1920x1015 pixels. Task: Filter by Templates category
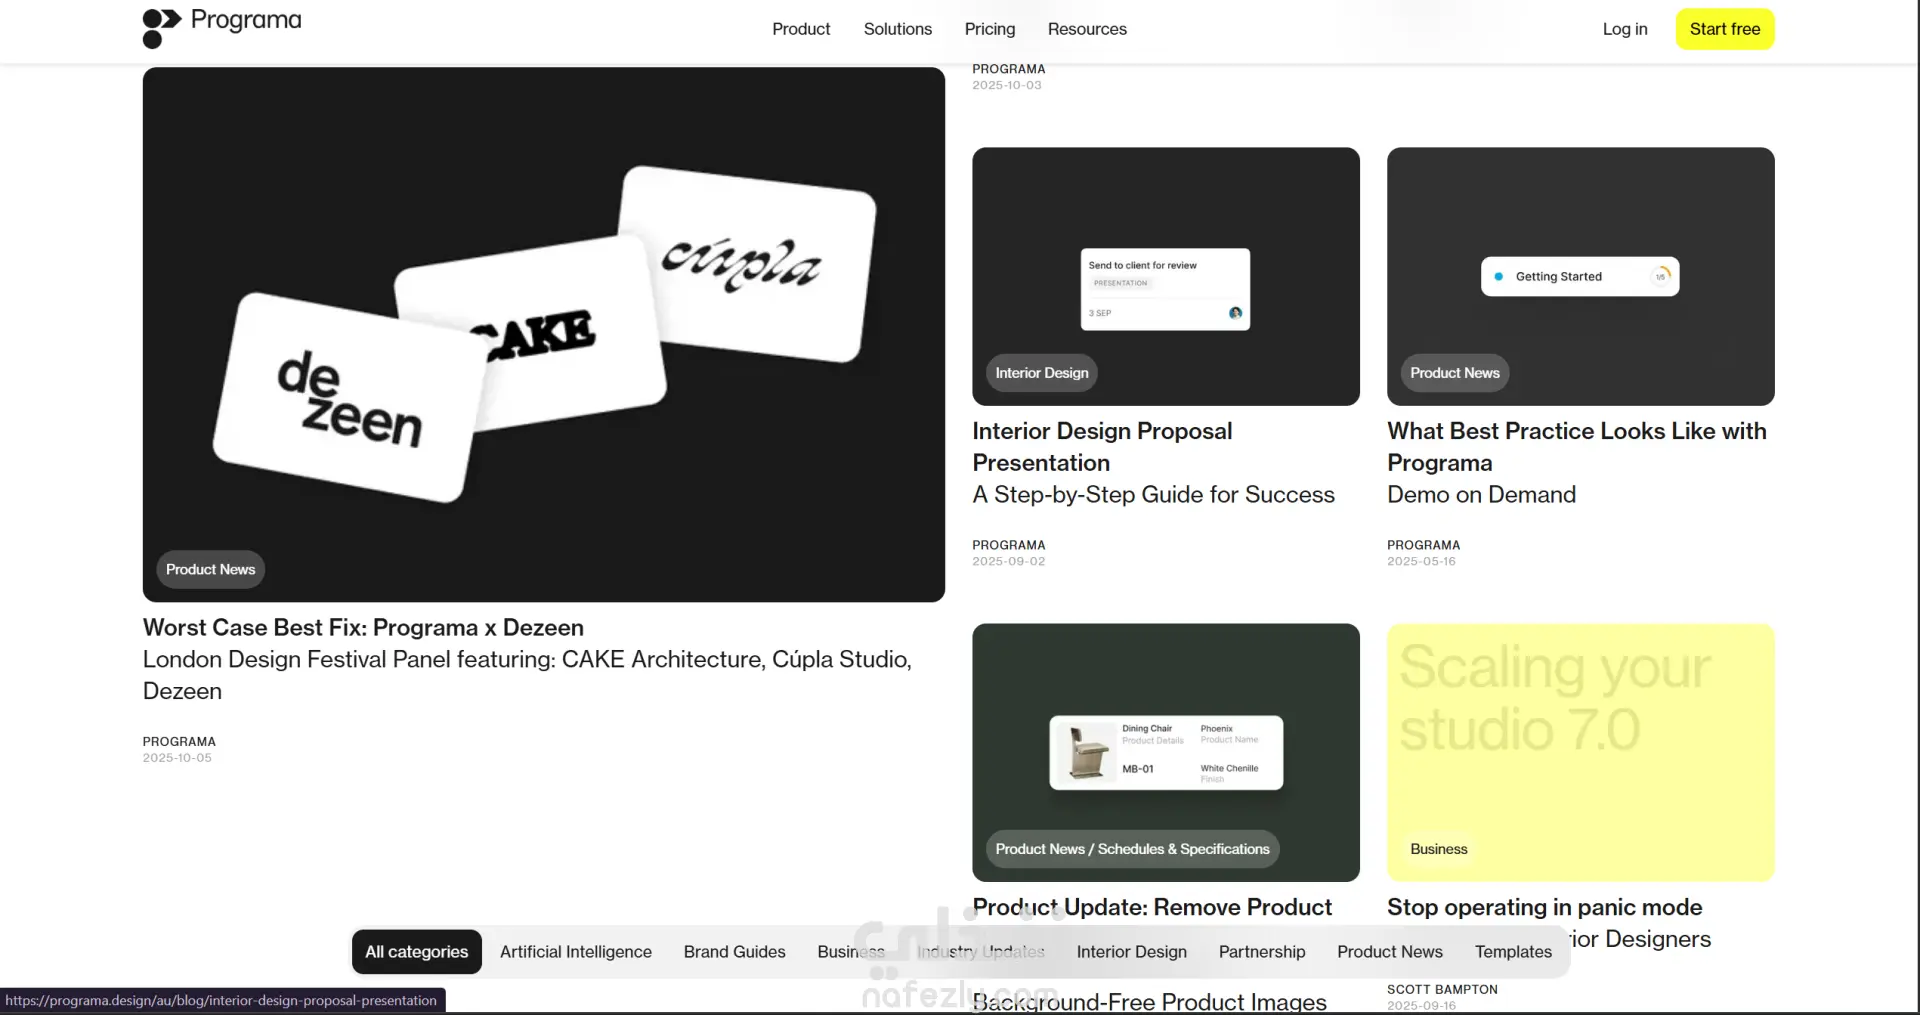1514,952
